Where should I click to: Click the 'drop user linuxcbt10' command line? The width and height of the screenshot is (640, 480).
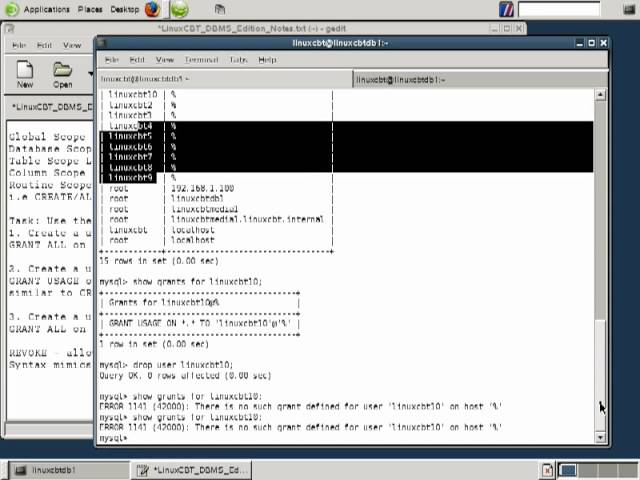(x=166, y=364)
